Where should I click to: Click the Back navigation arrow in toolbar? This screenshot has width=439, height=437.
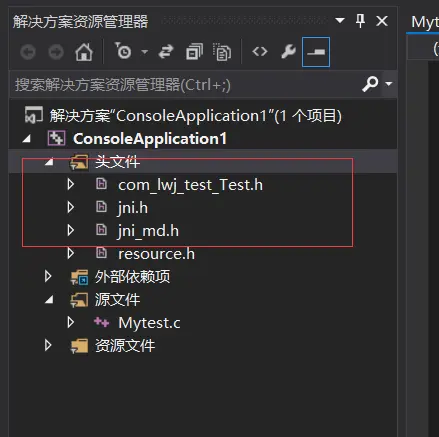point(28,52)
